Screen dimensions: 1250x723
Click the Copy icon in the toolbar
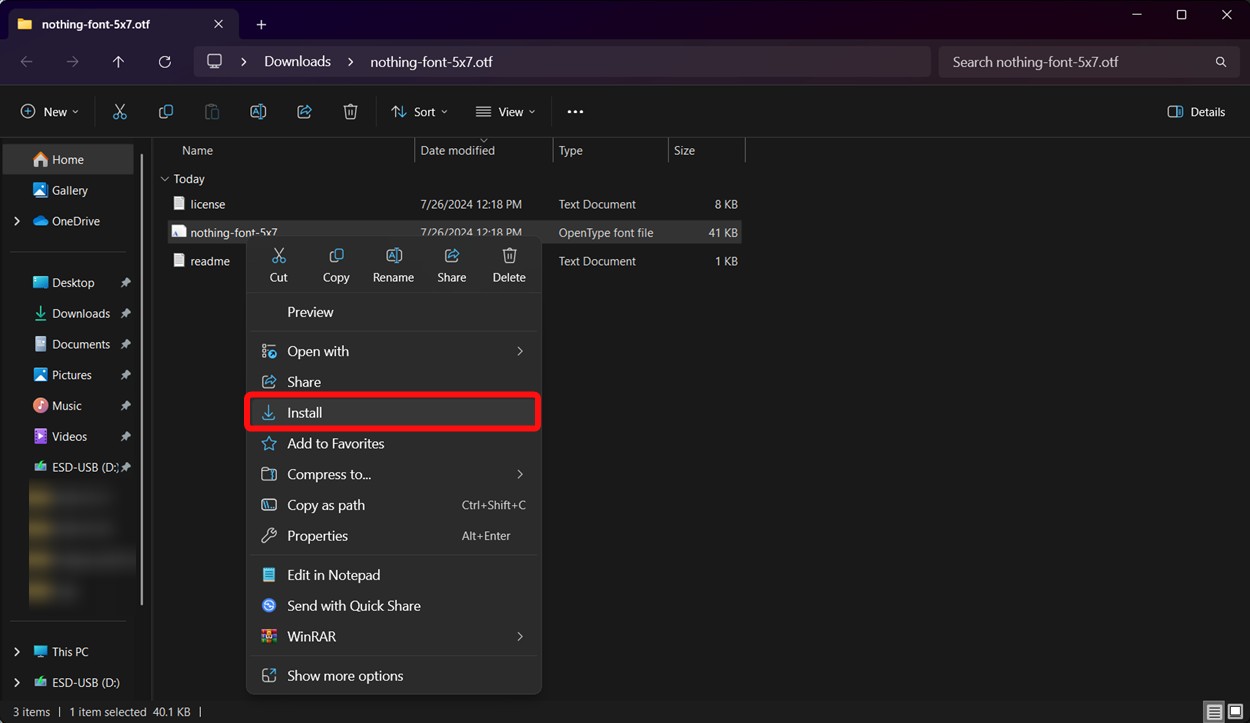click(165, 111)
